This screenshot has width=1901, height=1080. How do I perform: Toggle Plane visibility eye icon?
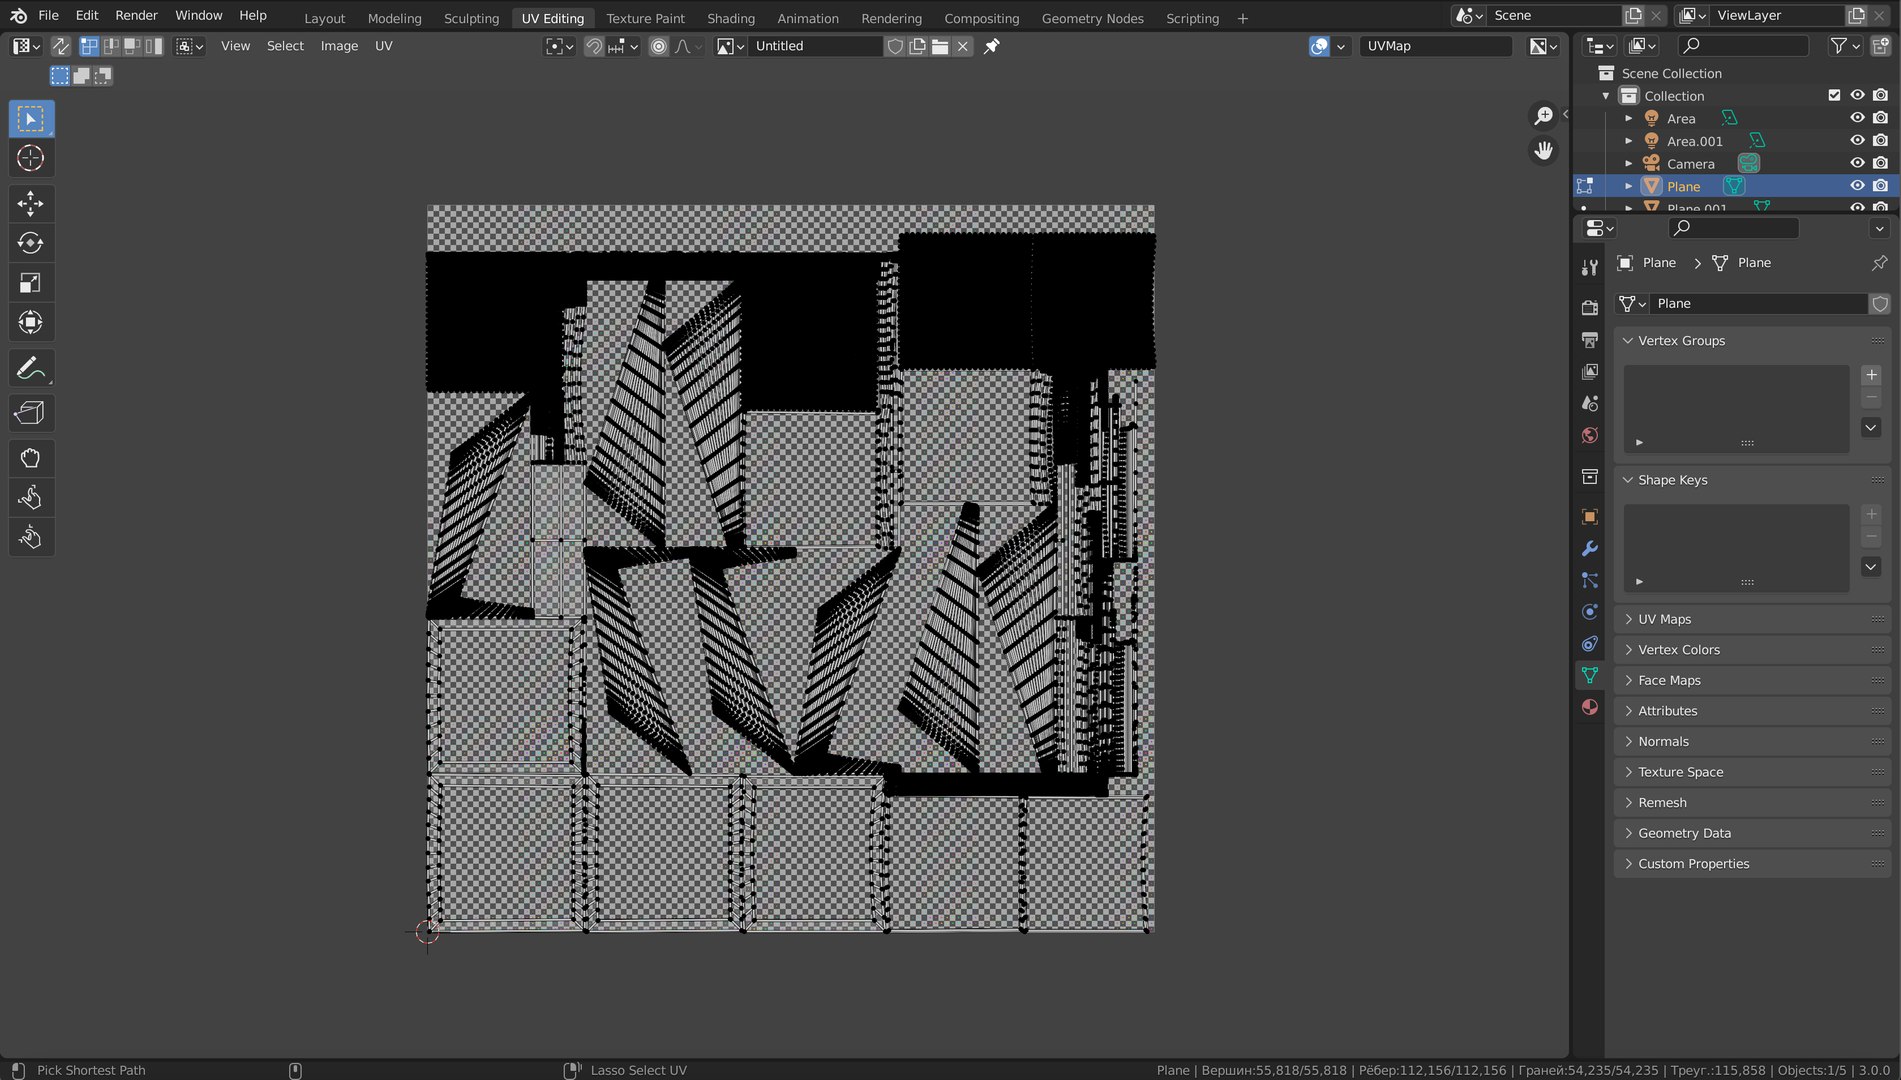1857,186
